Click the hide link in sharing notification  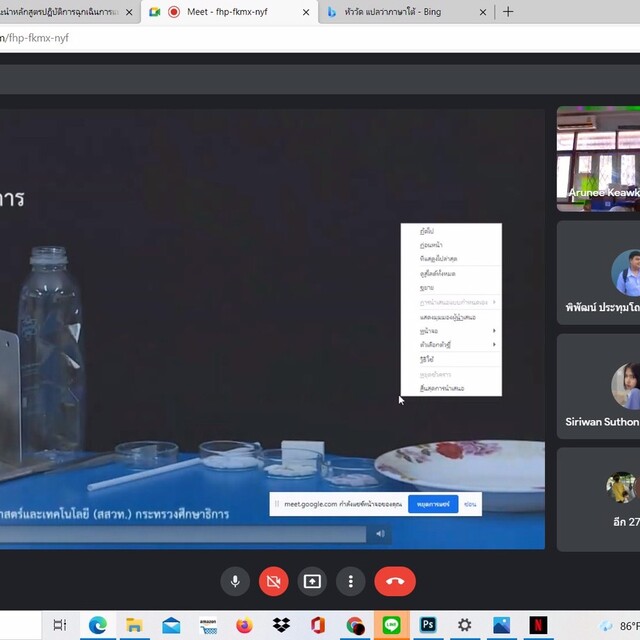(470, 504)
